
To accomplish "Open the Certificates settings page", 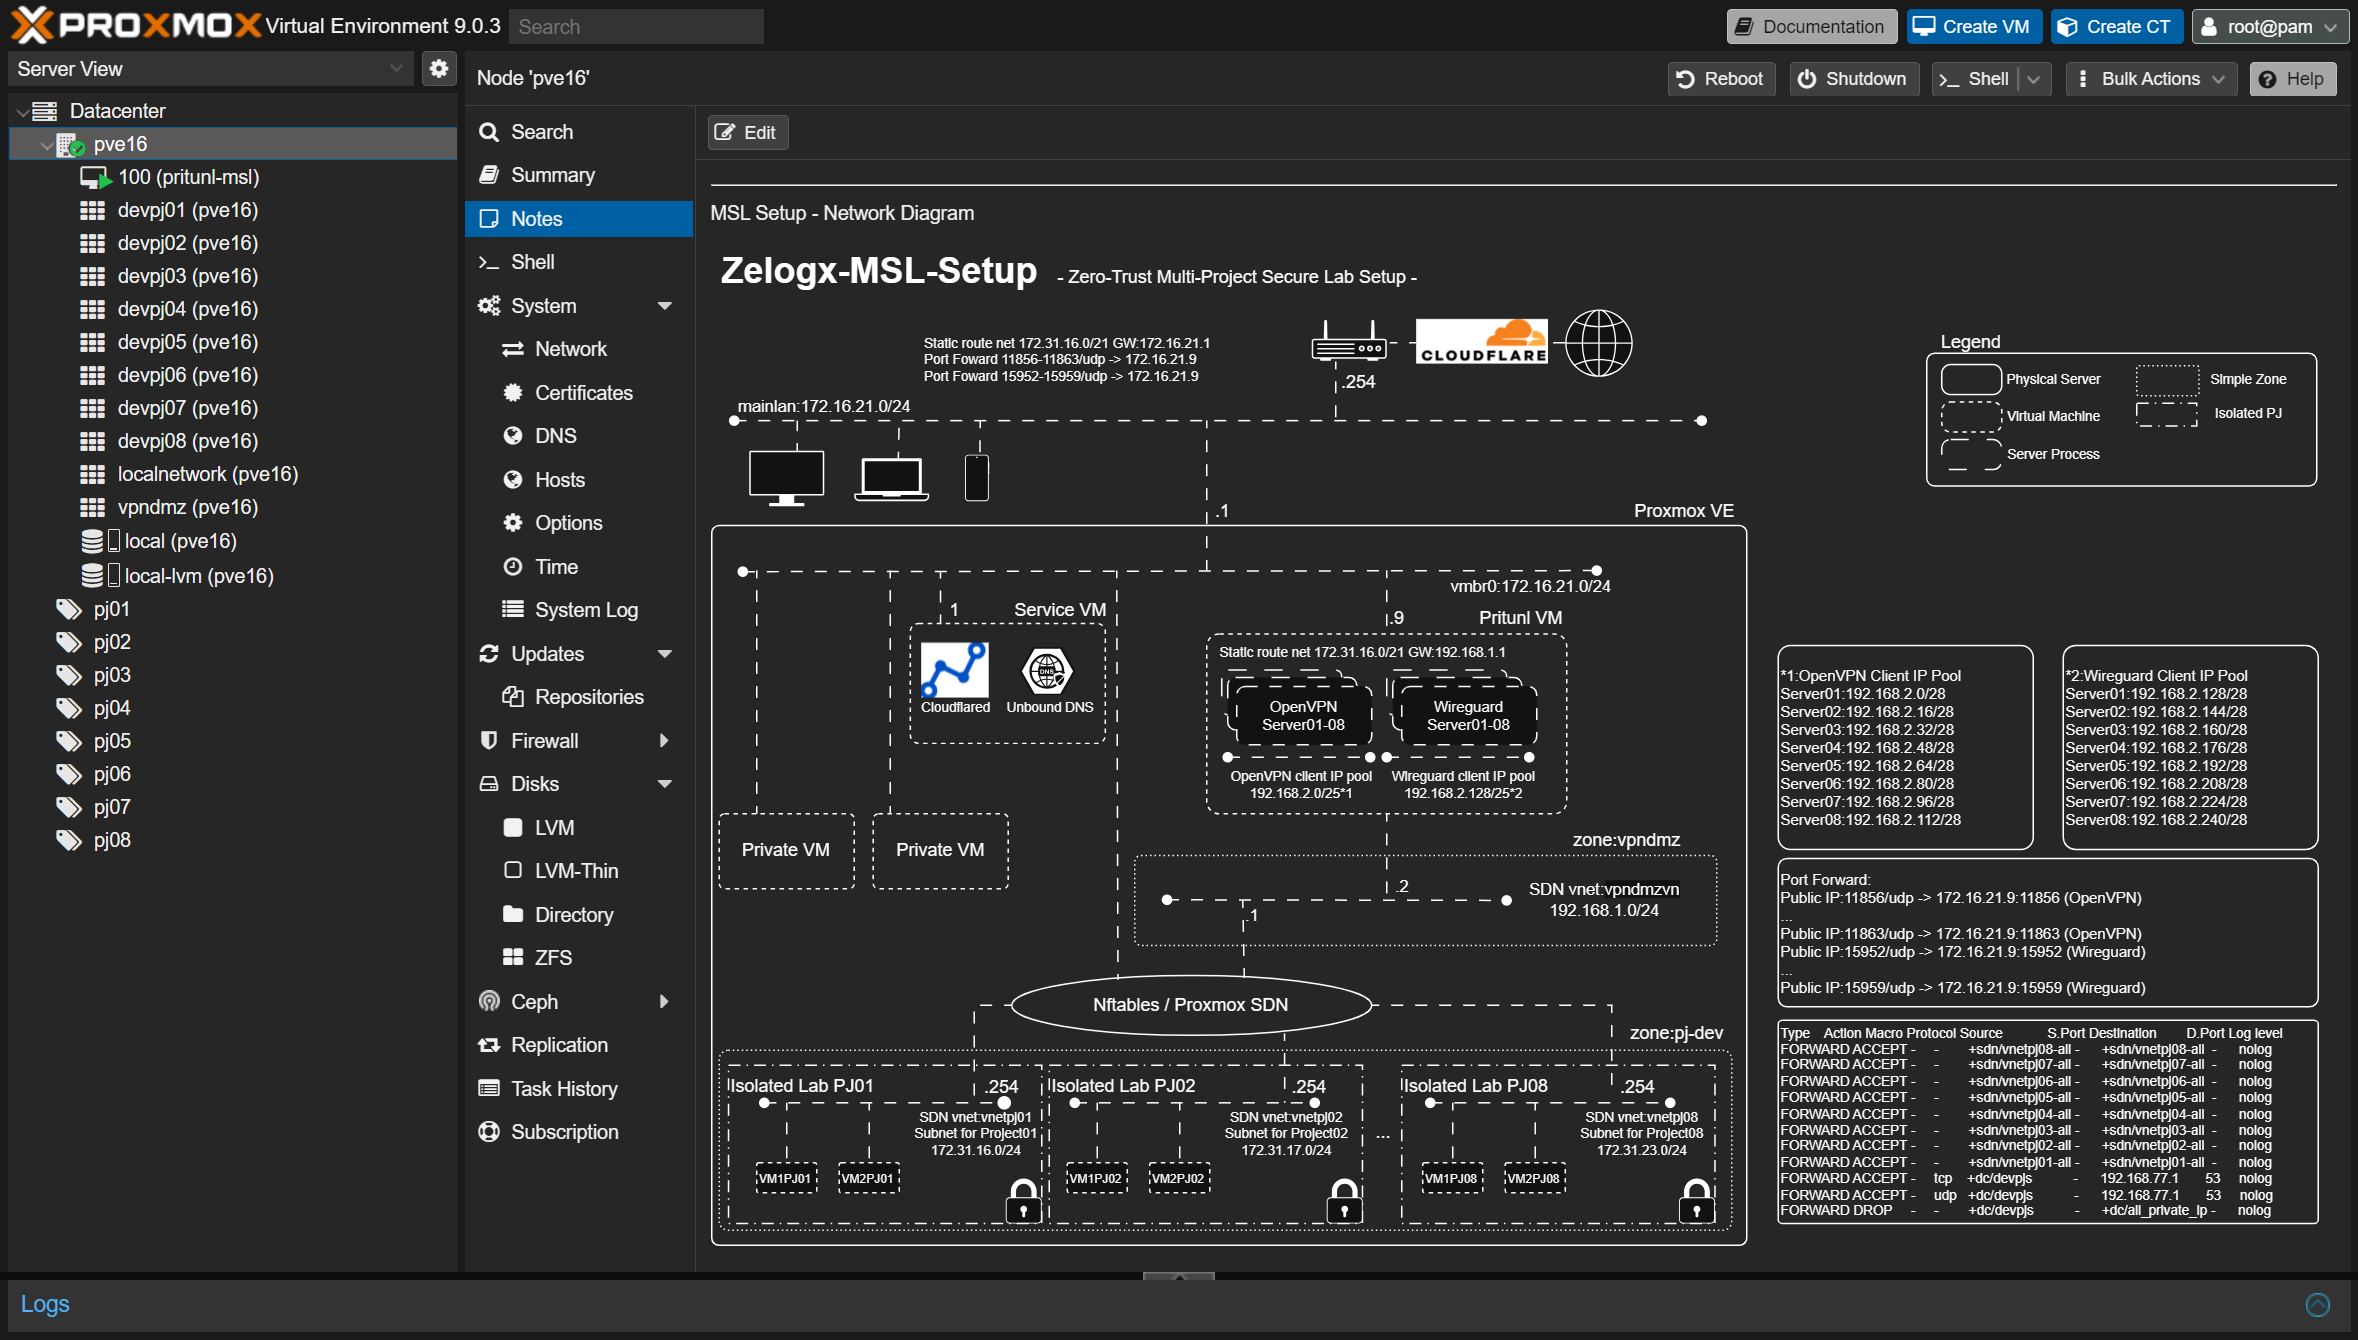I will pyautogui.click(x=583, y=393).
